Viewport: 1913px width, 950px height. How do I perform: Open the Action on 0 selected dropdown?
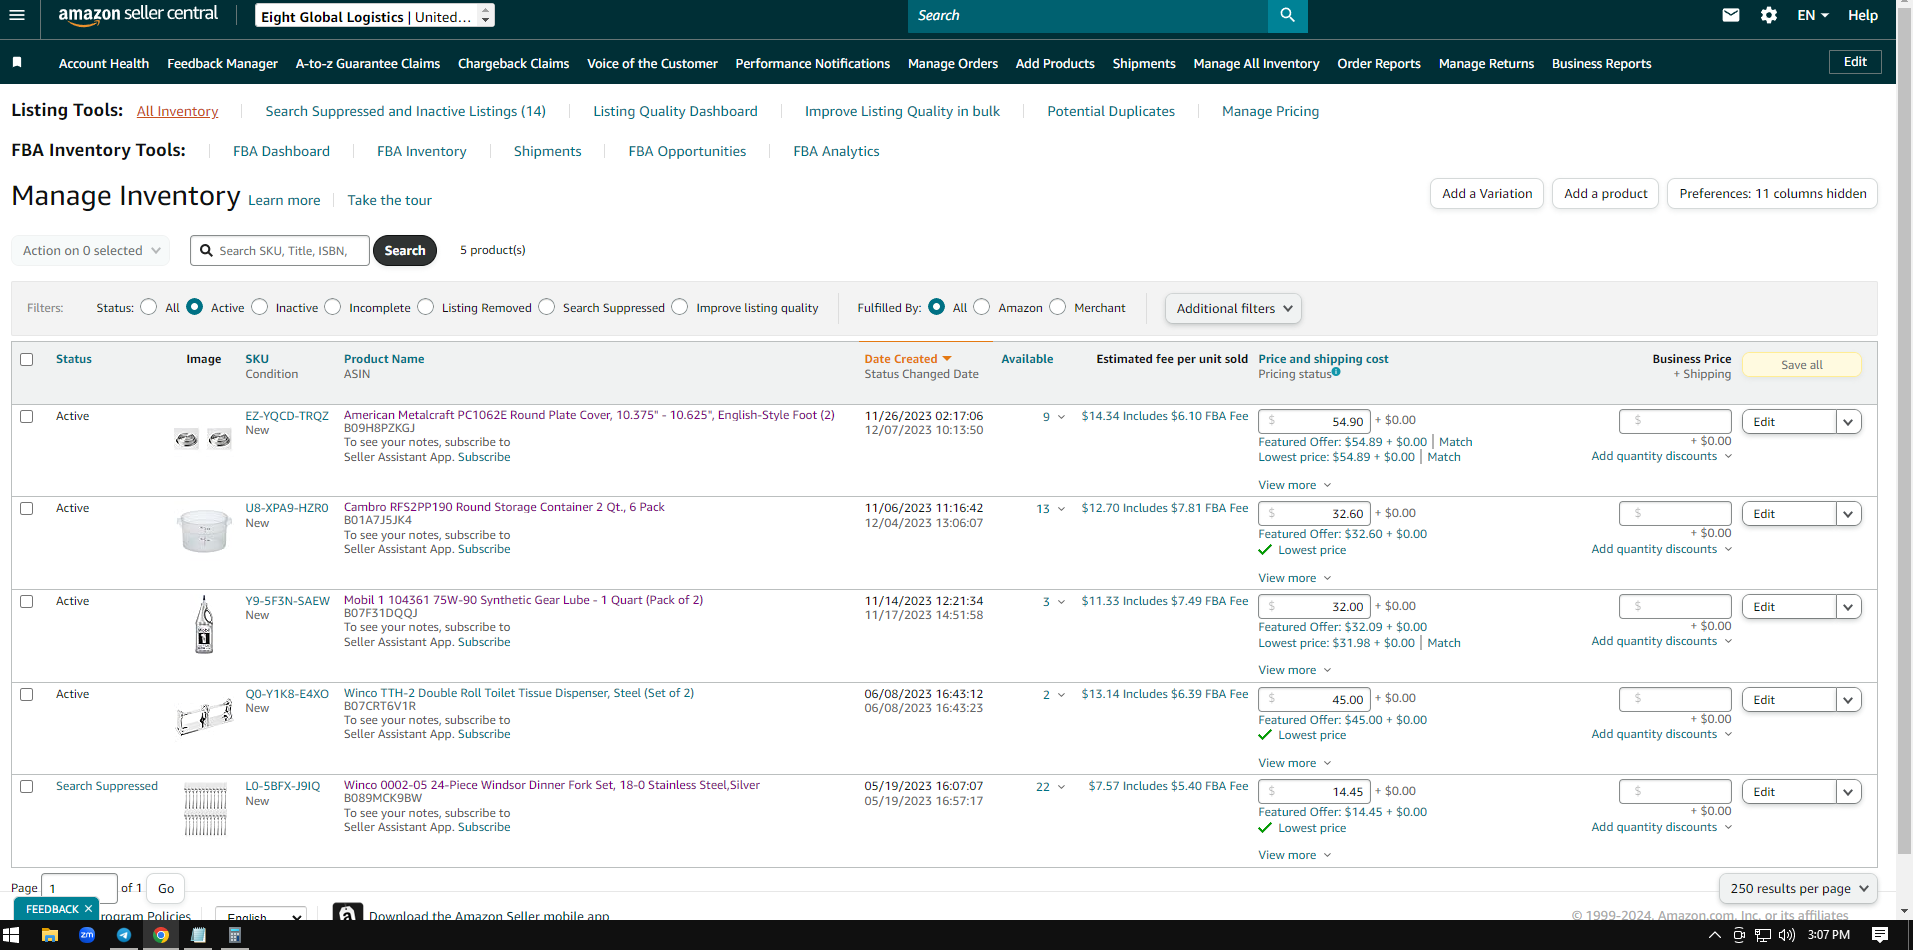coord(90,250)
